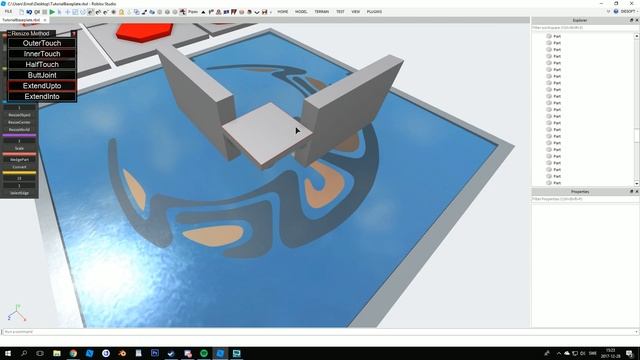The width and height of the screenshot is (640, 360).
Task: Close the Explorer panel
Action: coord(637,20)
